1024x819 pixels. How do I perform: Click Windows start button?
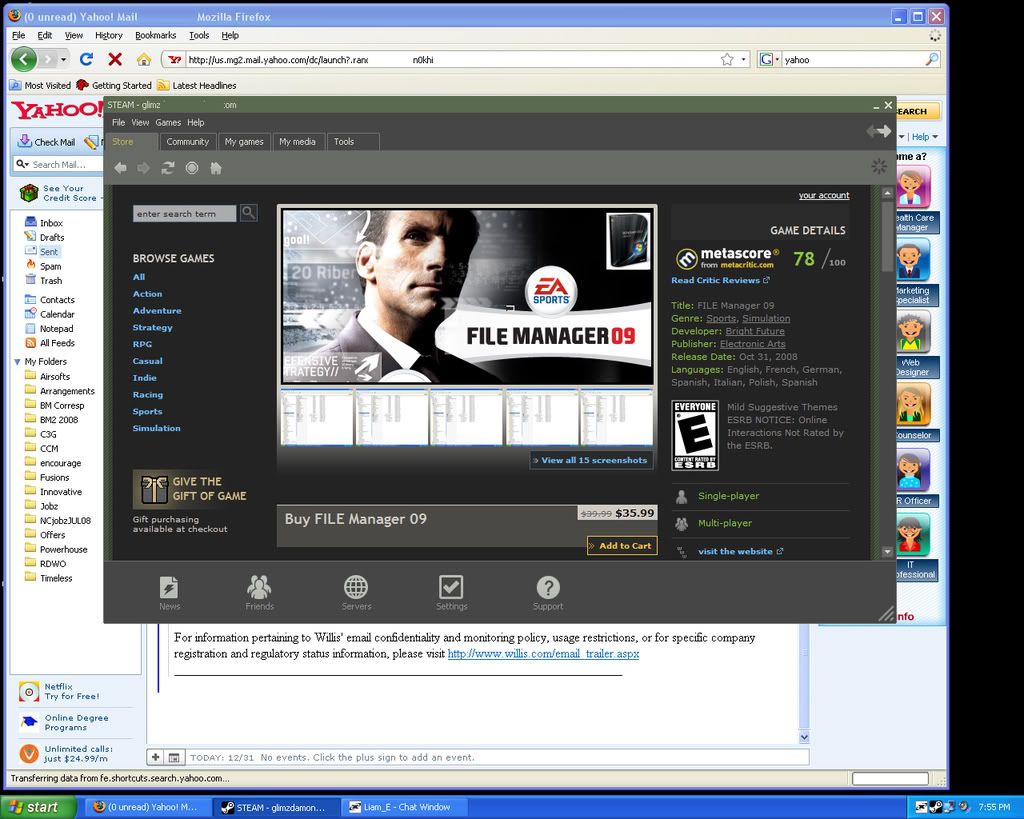(x=39, y=807)
